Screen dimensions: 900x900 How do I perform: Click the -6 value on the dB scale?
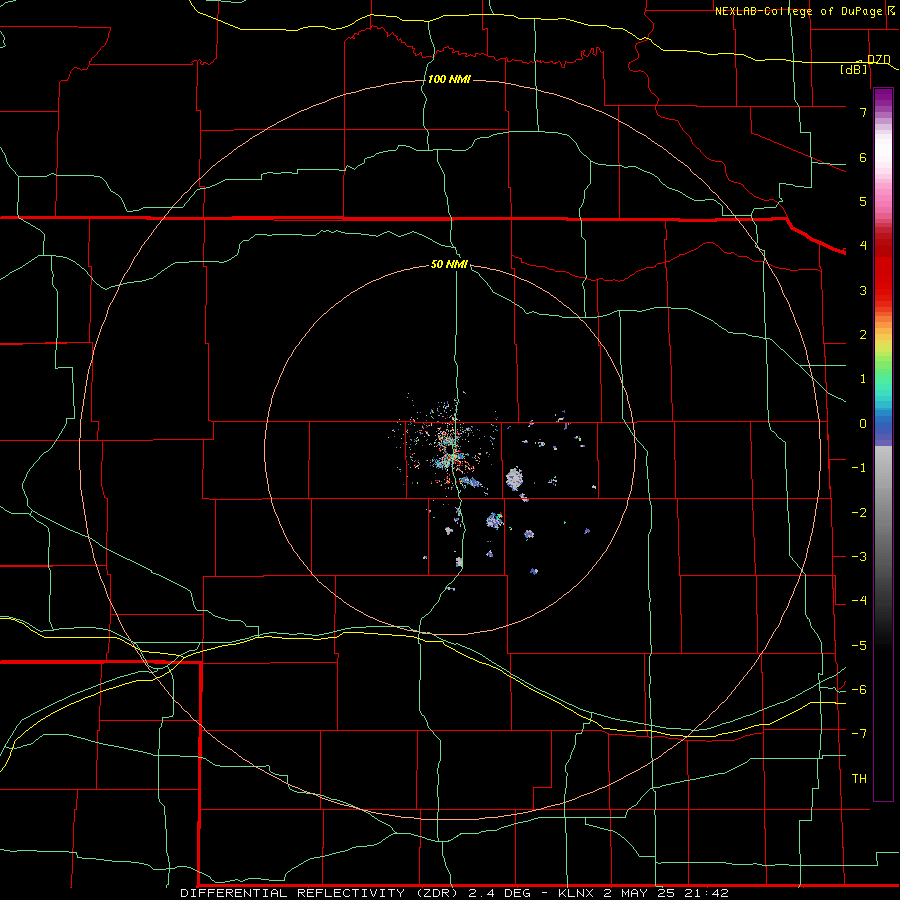859,690
